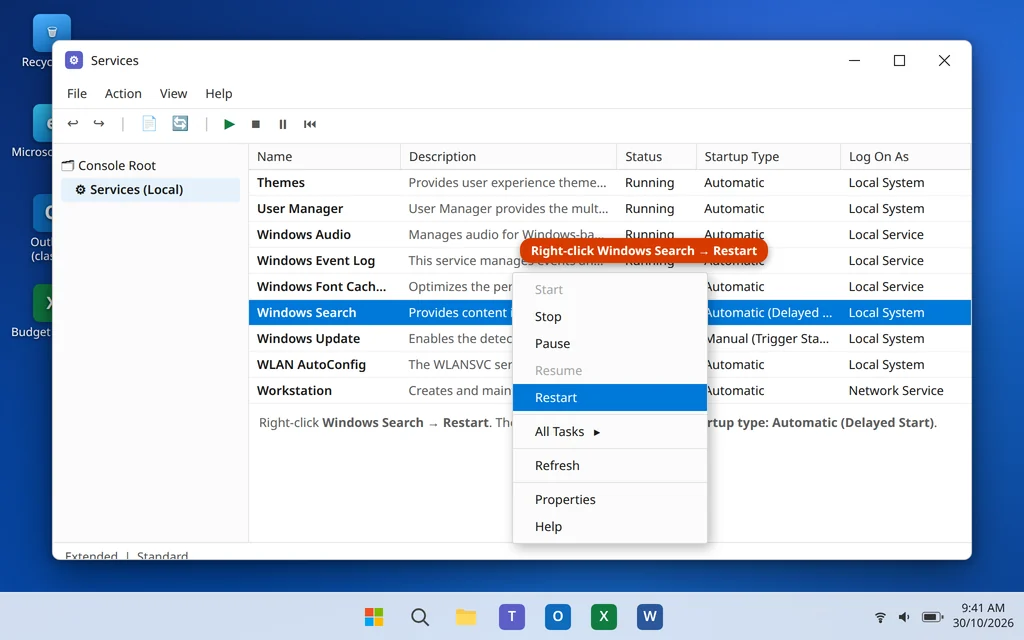The width and height of the screenshot is (1024, 640).
Task: Click the Back arrow in the toolbar
Action: tap(72, 123)
